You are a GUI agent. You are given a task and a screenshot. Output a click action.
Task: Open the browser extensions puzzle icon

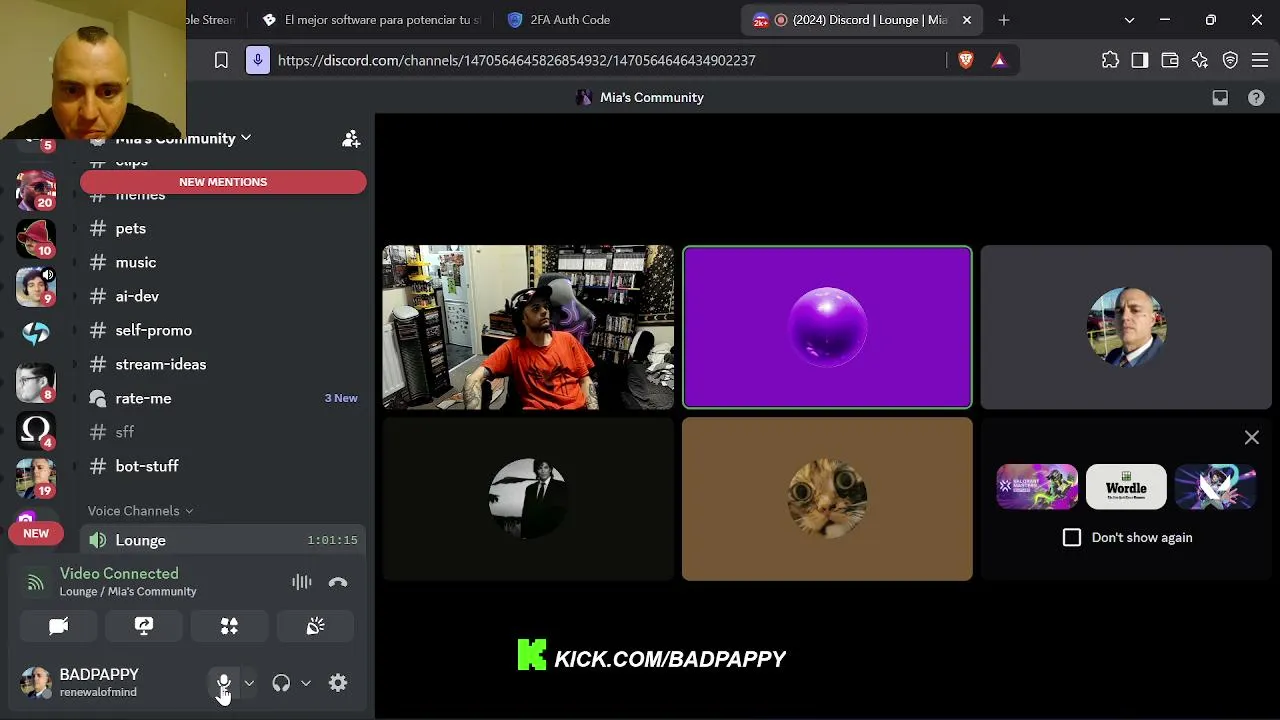point(1110,60)
